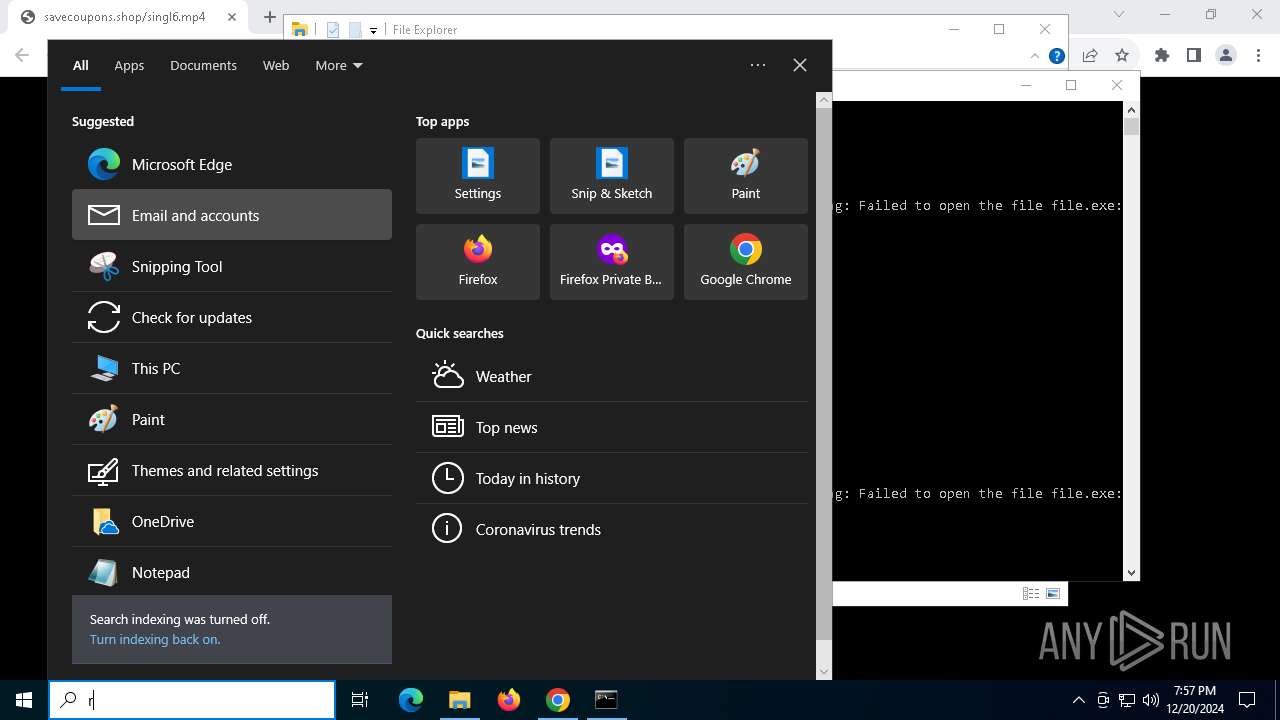Open Chrome tab search dropdown

1119,15
